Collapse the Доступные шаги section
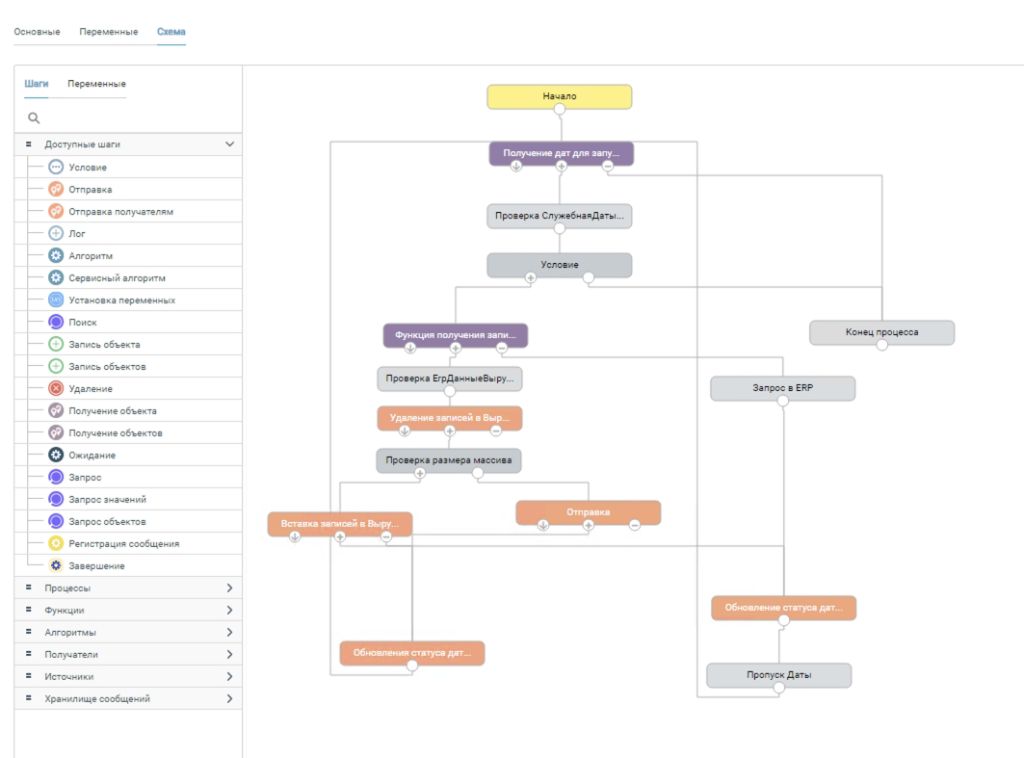Screen dimensions: 1024x758 point(229,144)
